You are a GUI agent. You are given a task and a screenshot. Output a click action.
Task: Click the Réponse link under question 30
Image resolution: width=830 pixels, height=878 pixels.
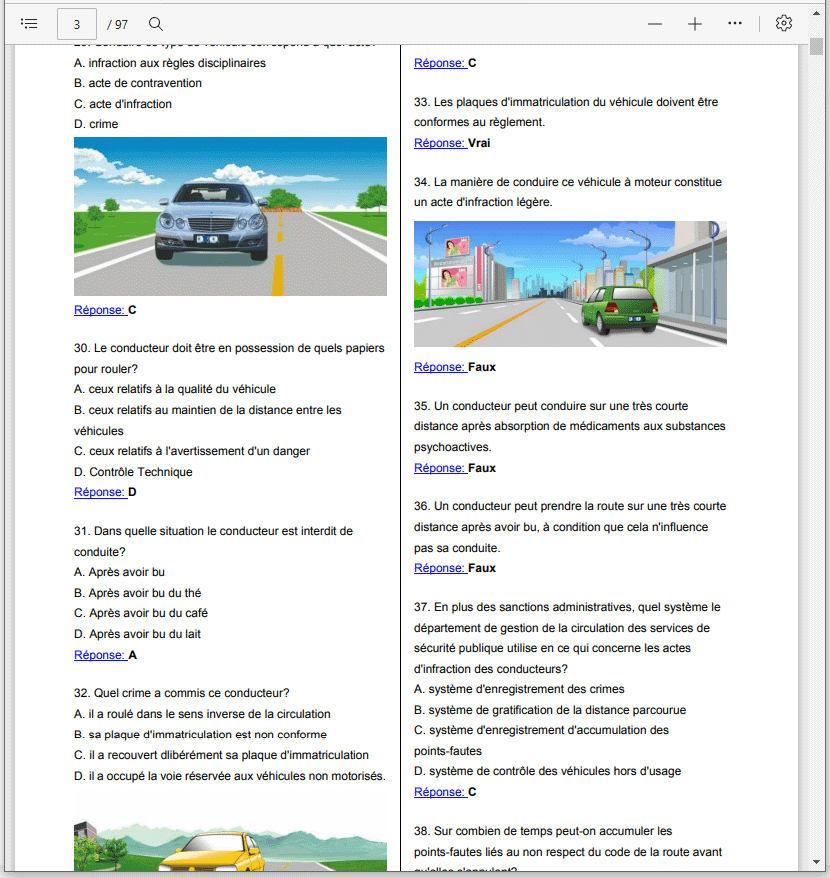(99, 492)
